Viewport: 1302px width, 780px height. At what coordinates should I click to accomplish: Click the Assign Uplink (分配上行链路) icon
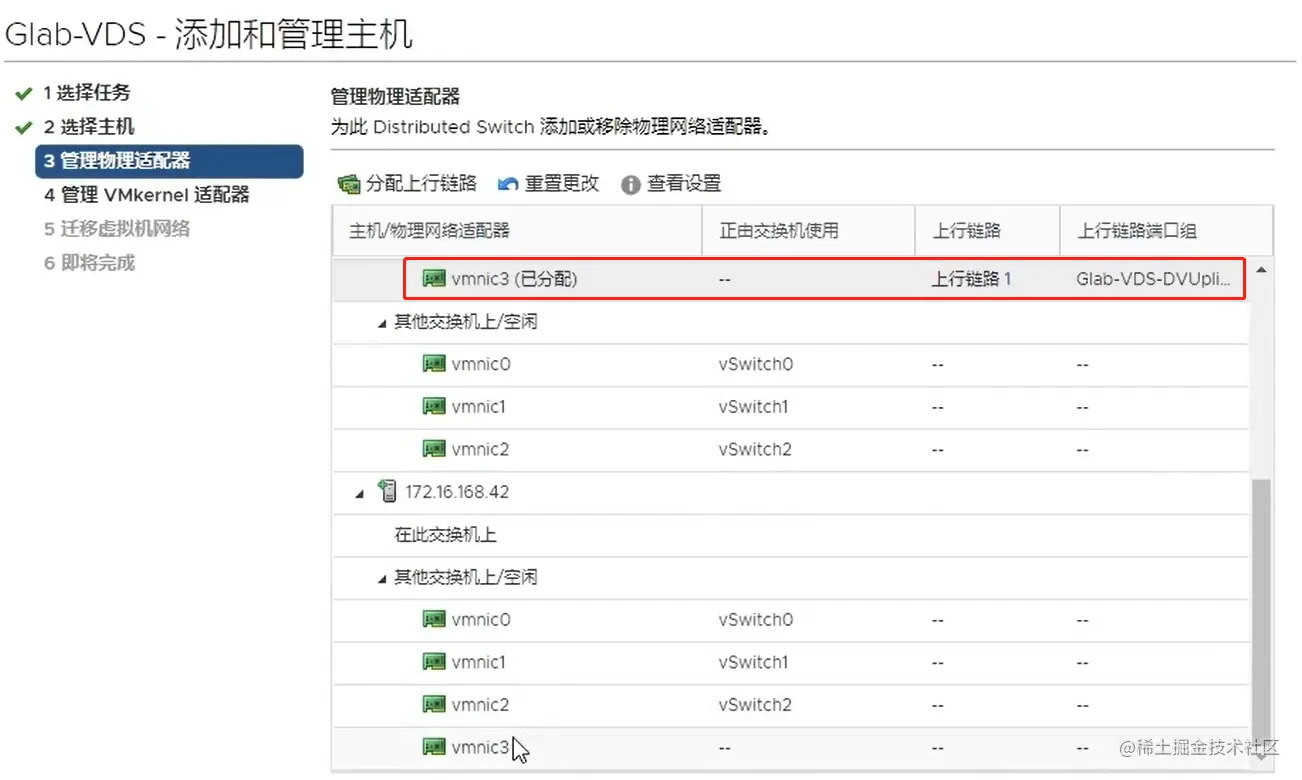point(349,184)
